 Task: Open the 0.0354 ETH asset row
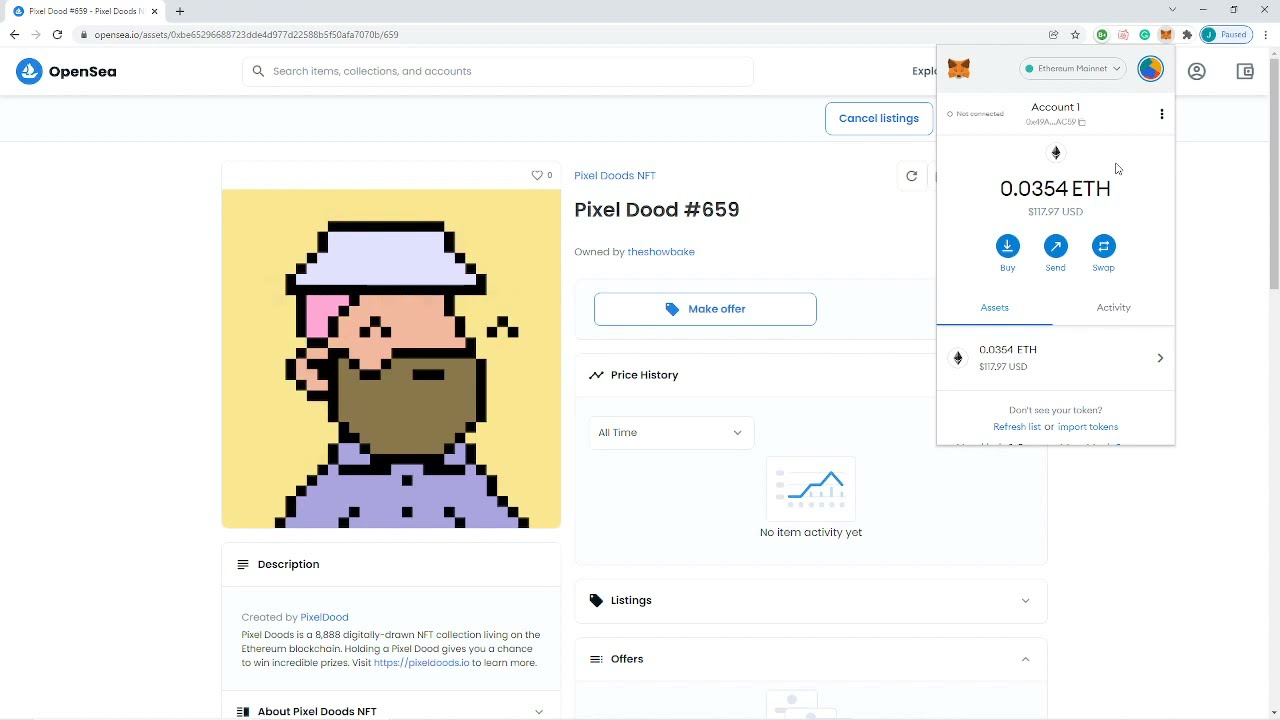click(1055, 358)
